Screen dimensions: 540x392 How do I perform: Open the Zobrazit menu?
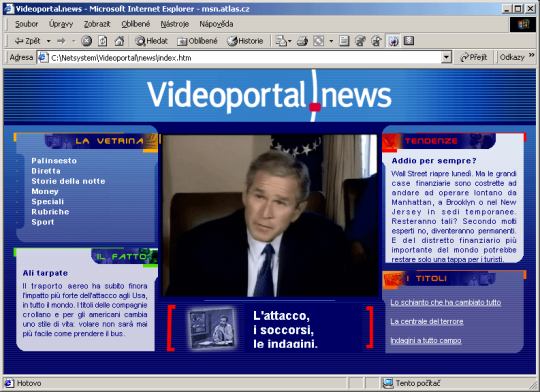97,24
